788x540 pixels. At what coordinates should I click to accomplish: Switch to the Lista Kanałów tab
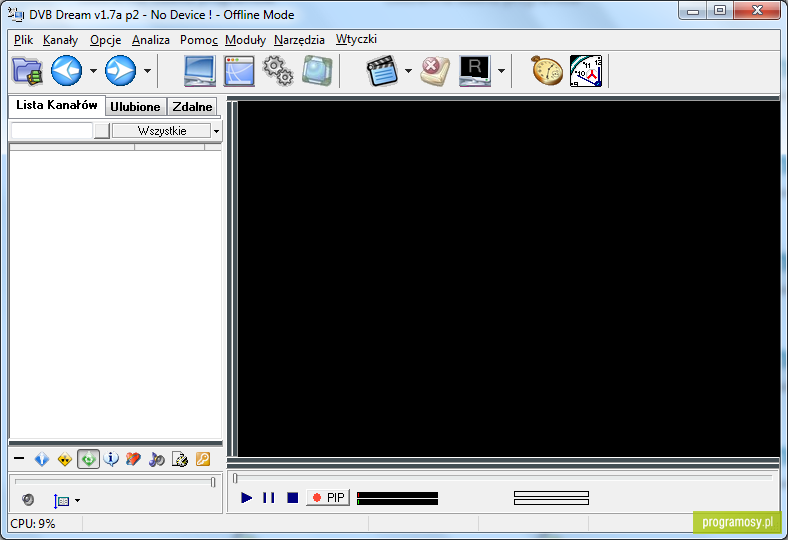pos(57,105)
